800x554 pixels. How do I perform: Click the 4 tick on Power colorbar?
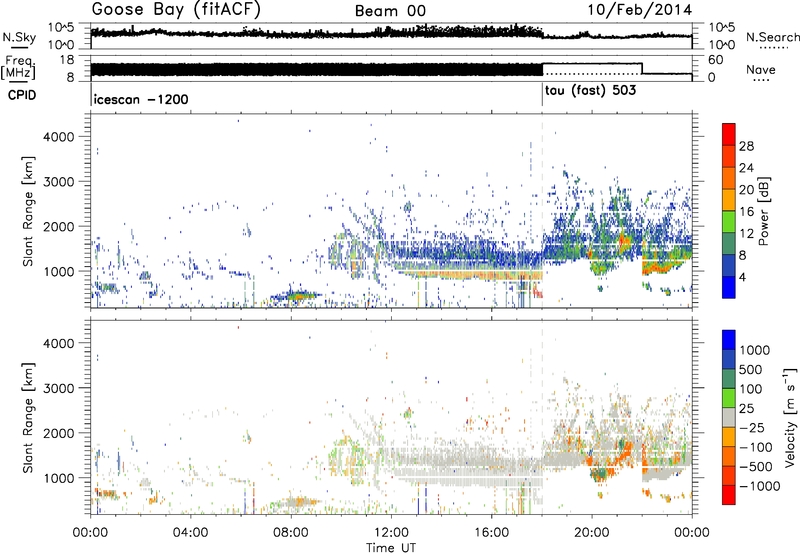pyautogui.click(x=744, y=278)
